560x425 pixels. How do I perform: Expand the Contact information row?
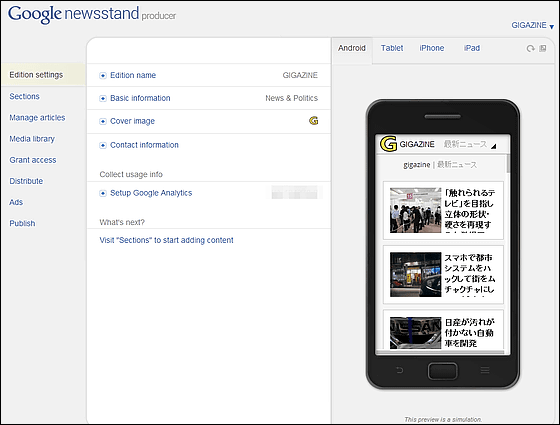click(x=103, y=145)
